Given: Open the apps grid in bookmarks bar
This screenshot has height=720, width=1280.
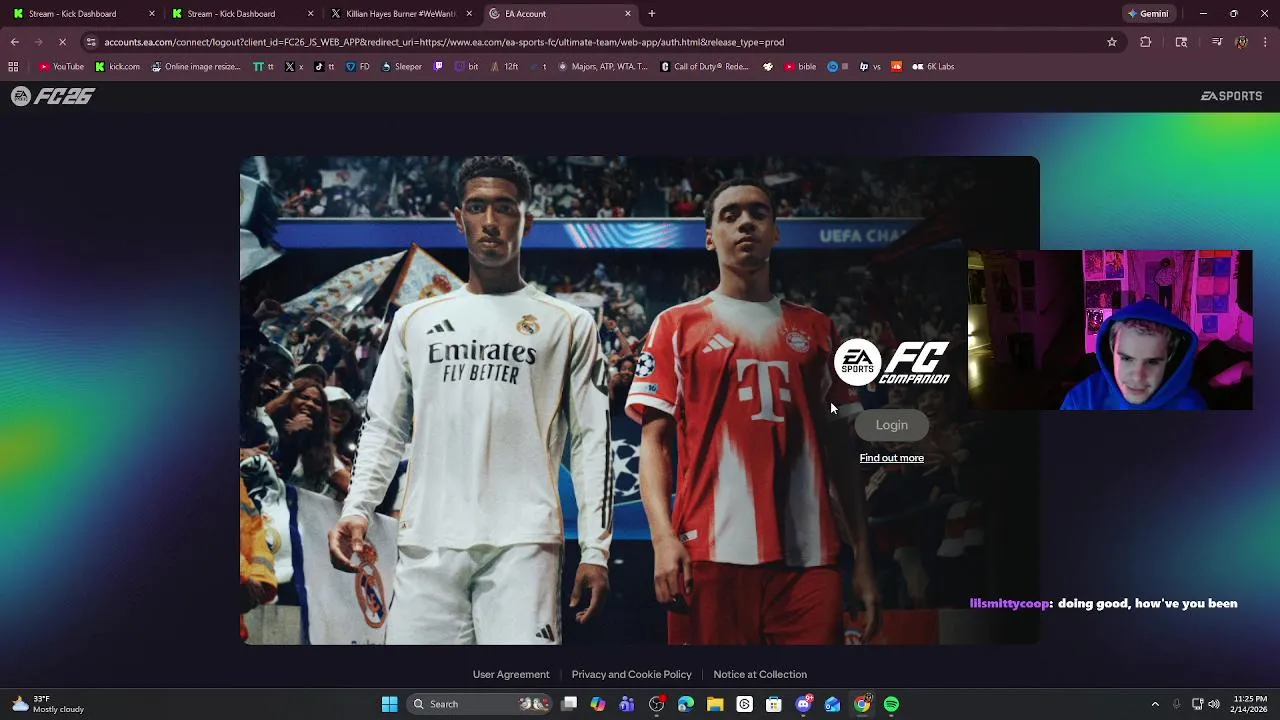Looking at the screenshot, I should click(13, 67).
